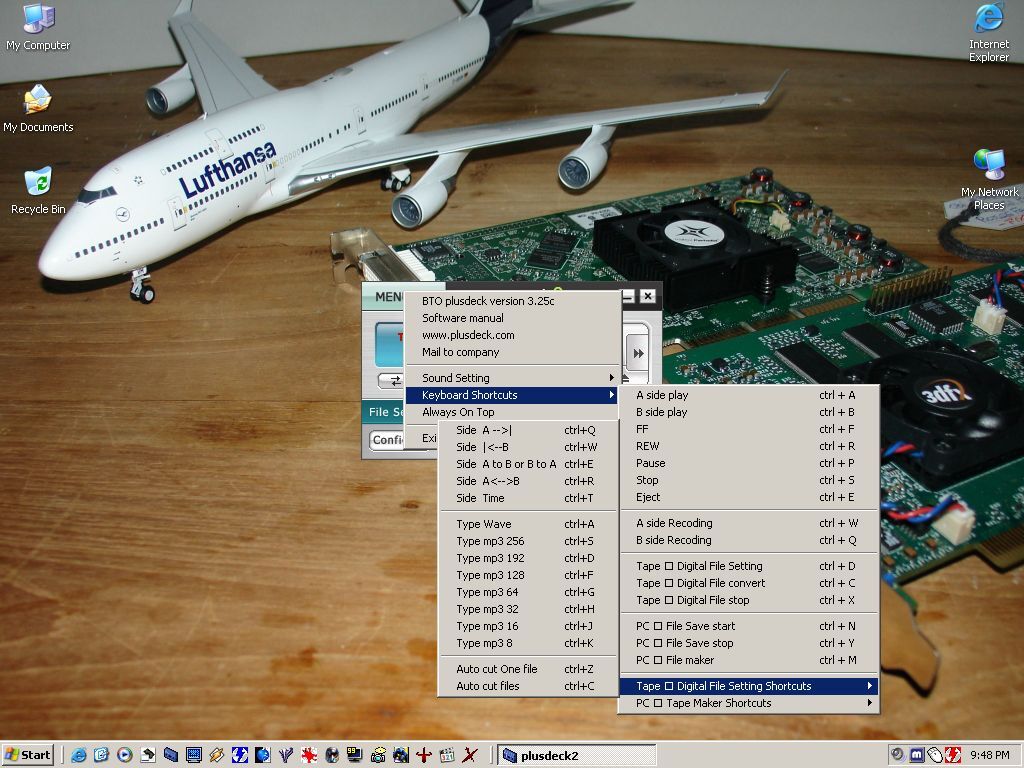The image size is (1024, 768).
Task: Click the 9:48 PM system clock
Action: tap(990, 755)
